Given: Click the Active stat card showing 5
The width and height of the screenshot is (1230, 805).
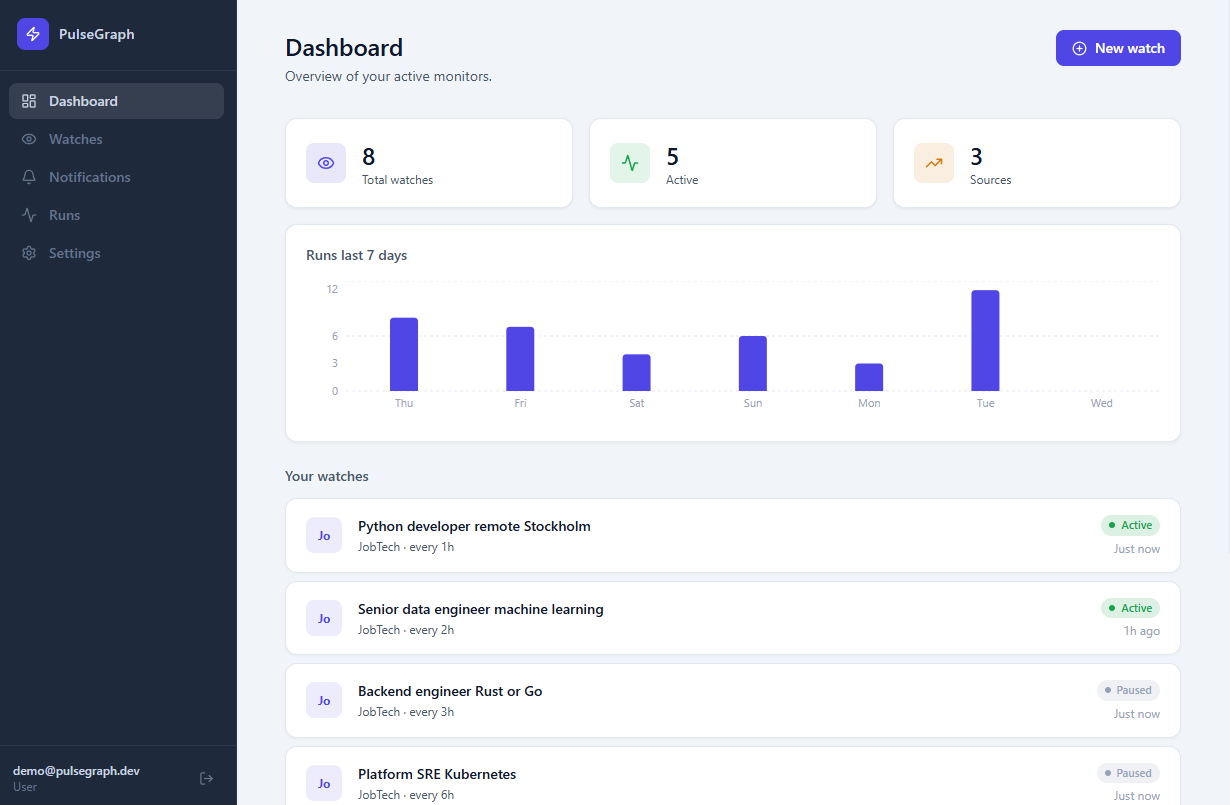Looking at the screenshot, I should [733, 163].
